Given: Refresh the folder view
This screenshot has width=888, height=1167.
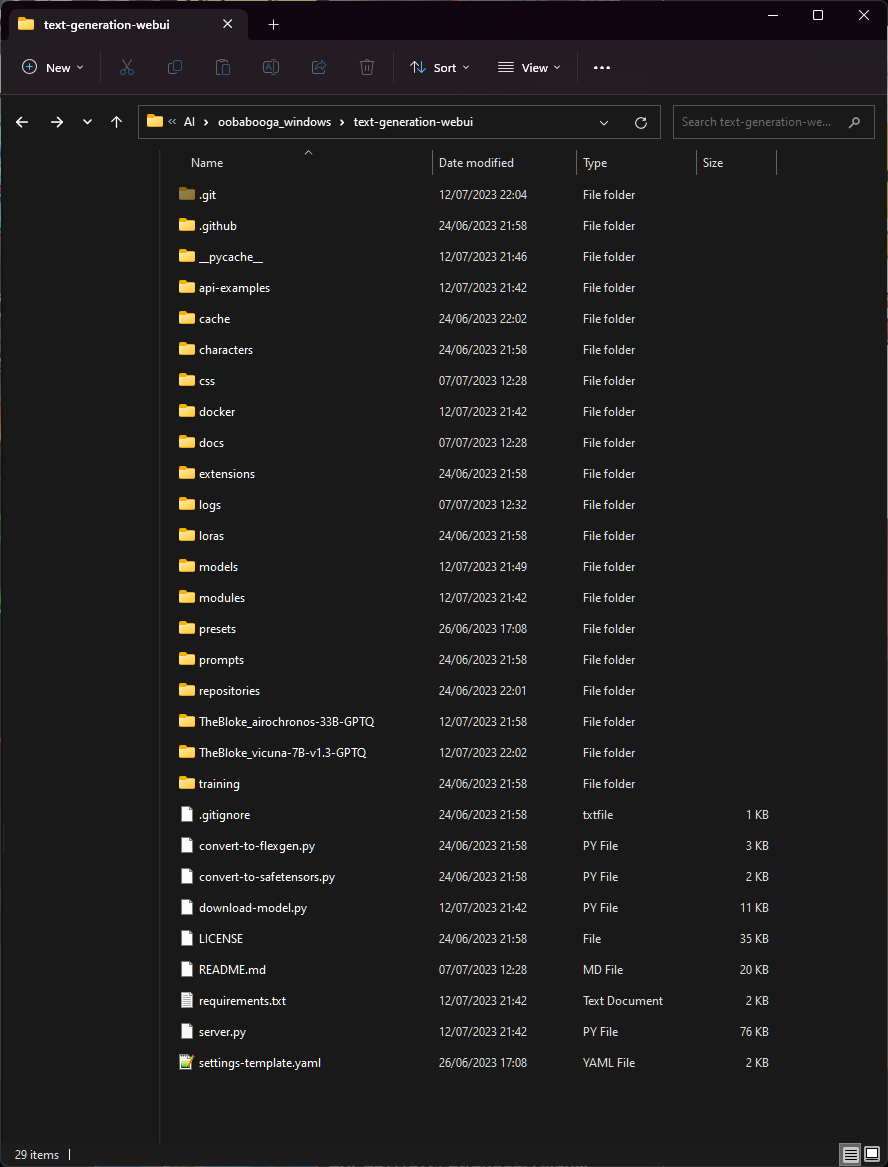Looking at the screenshot, I should point(641,122).
